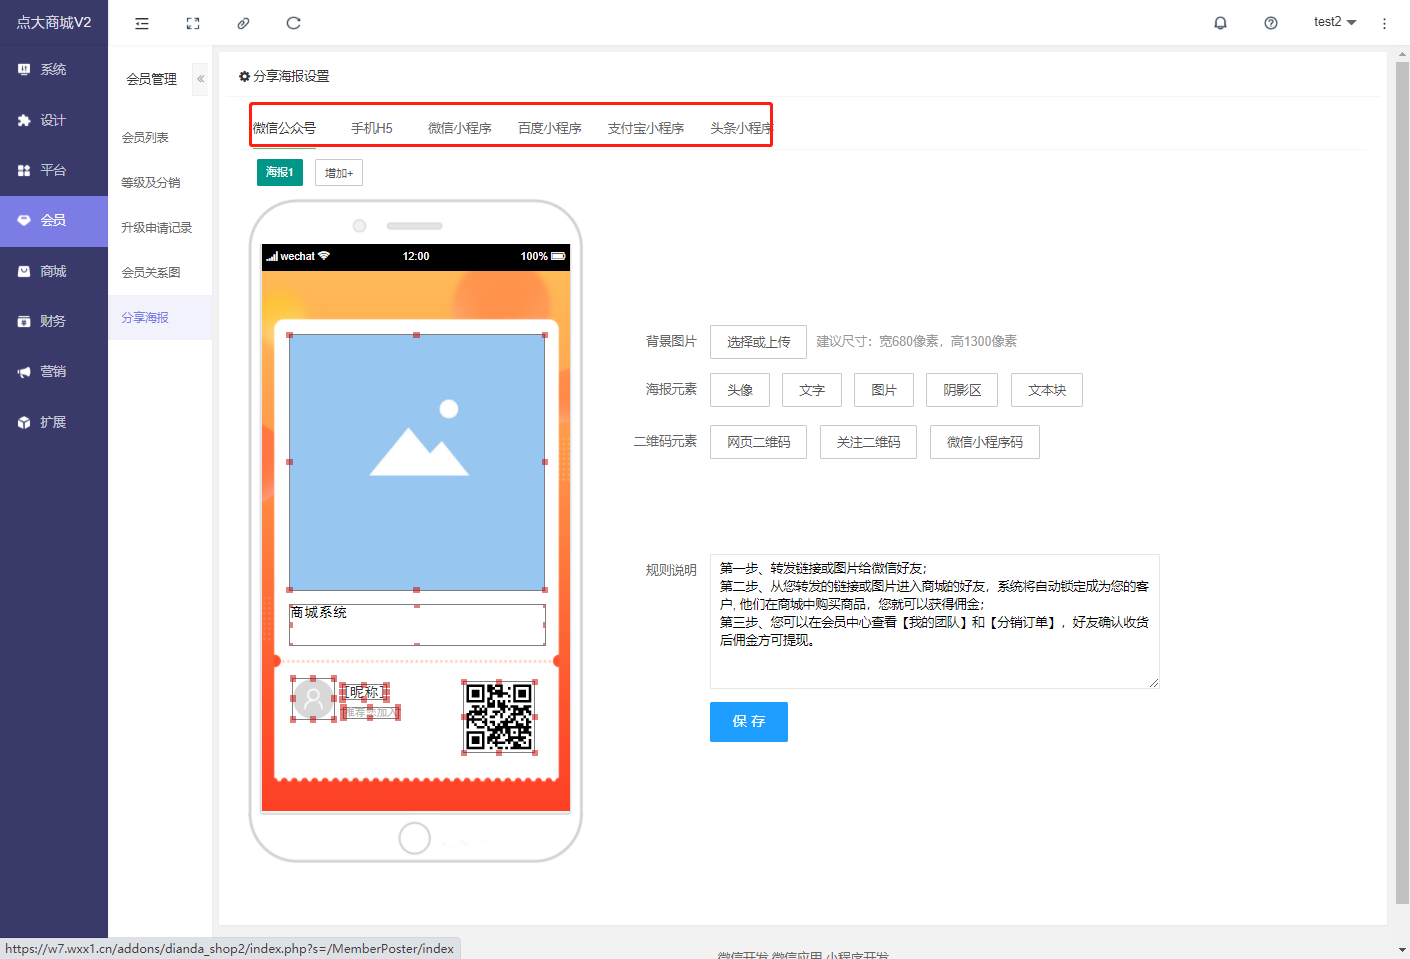The image size is (1410, 959).
Task: Open the test2 user dropdown
Action: tap(1334, 22)
